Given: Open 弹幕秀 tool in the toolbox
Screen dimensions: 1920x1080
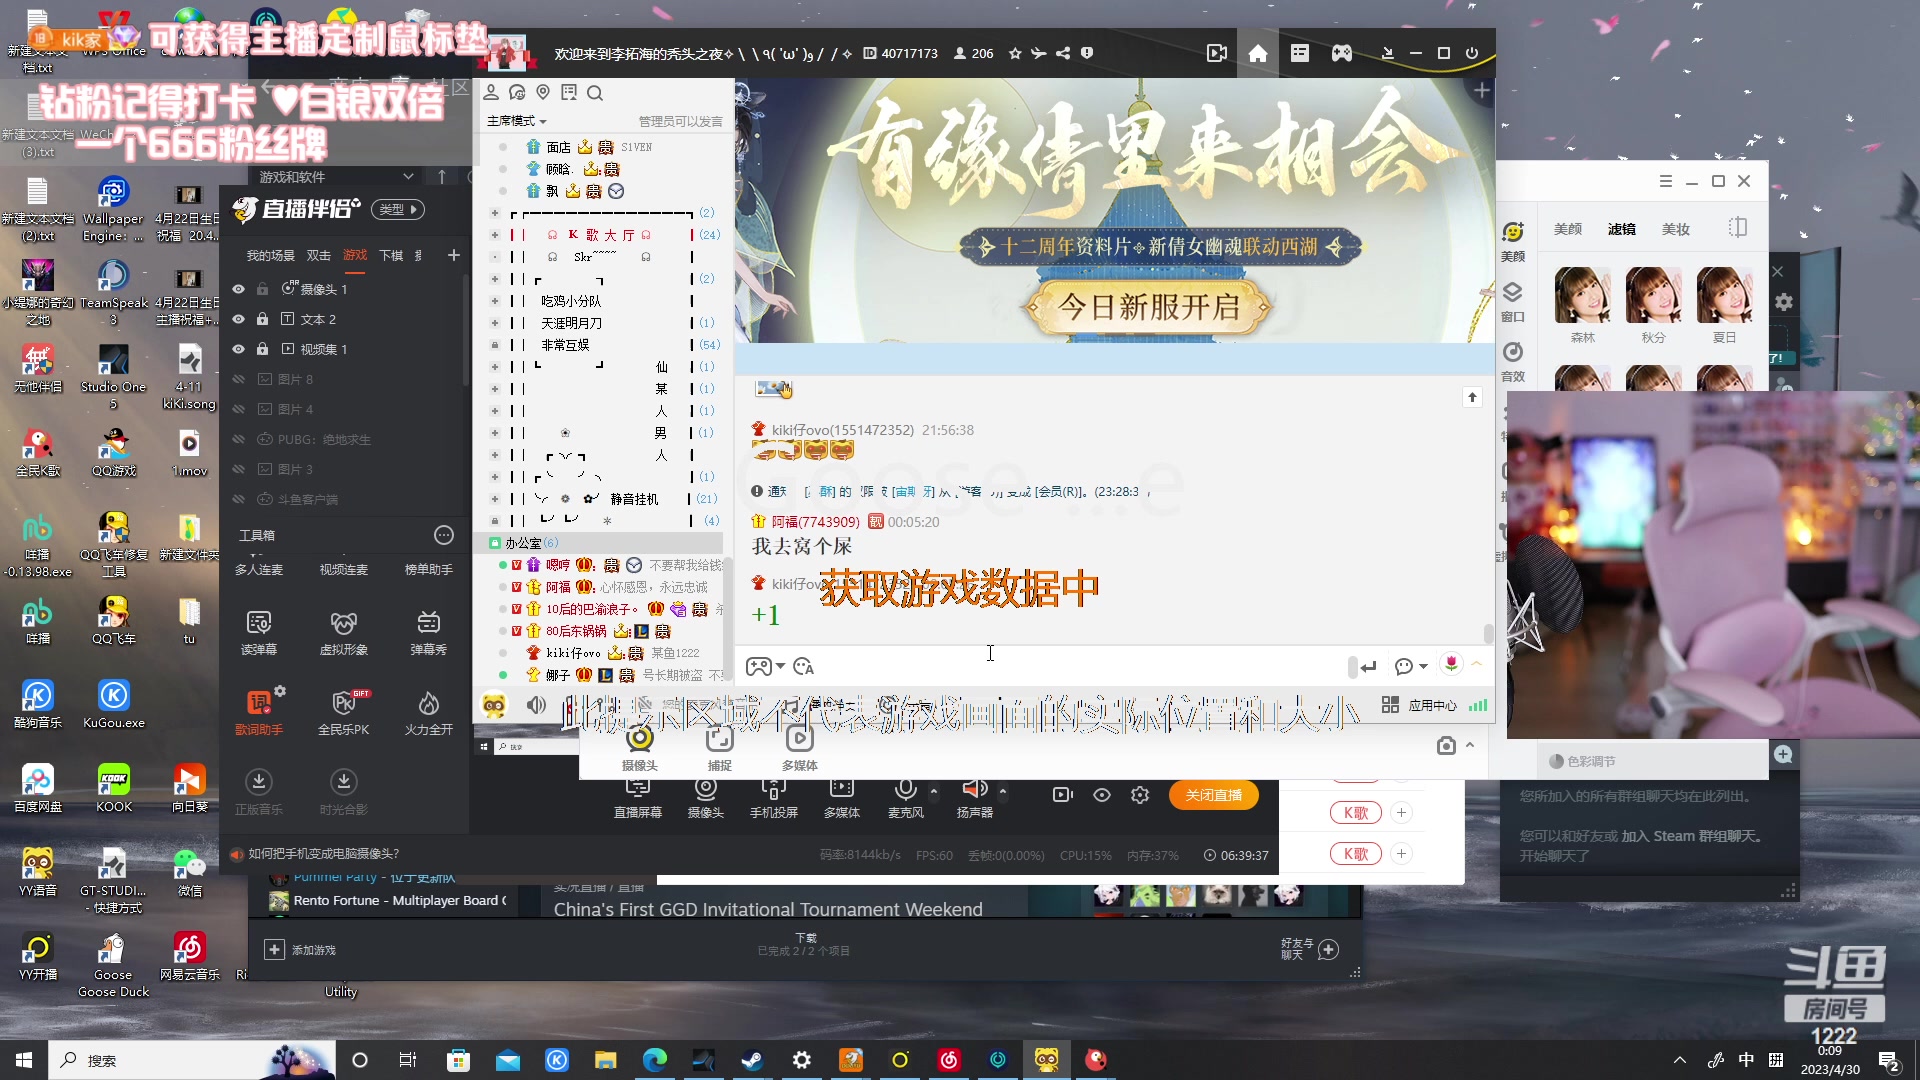Looking at the screenshot, I should (x=428, y=632).
